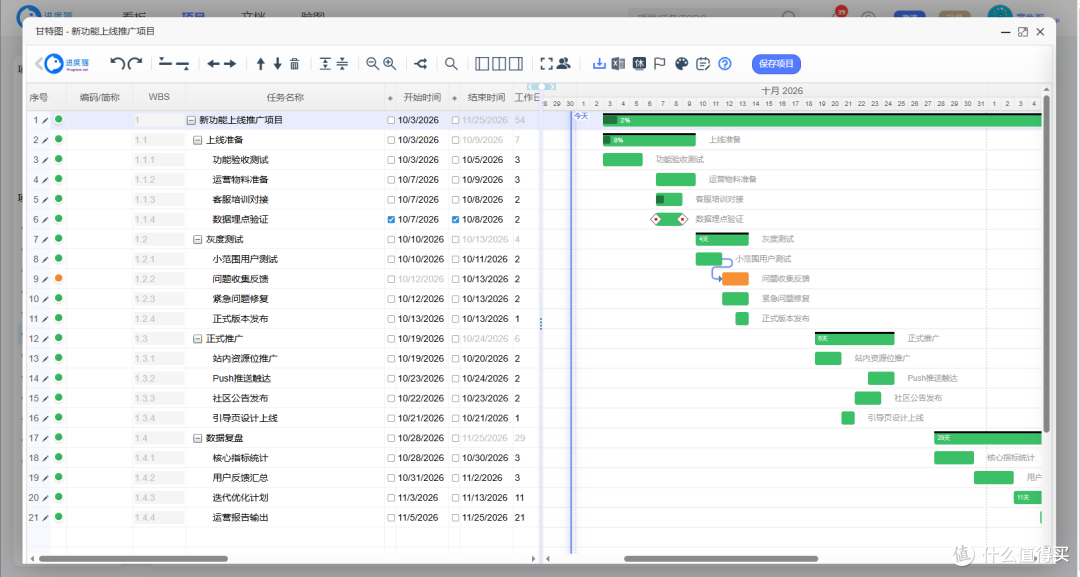Uncheck start date checkbox for 数据埋点验证
1080x577 pixels.
391,220
